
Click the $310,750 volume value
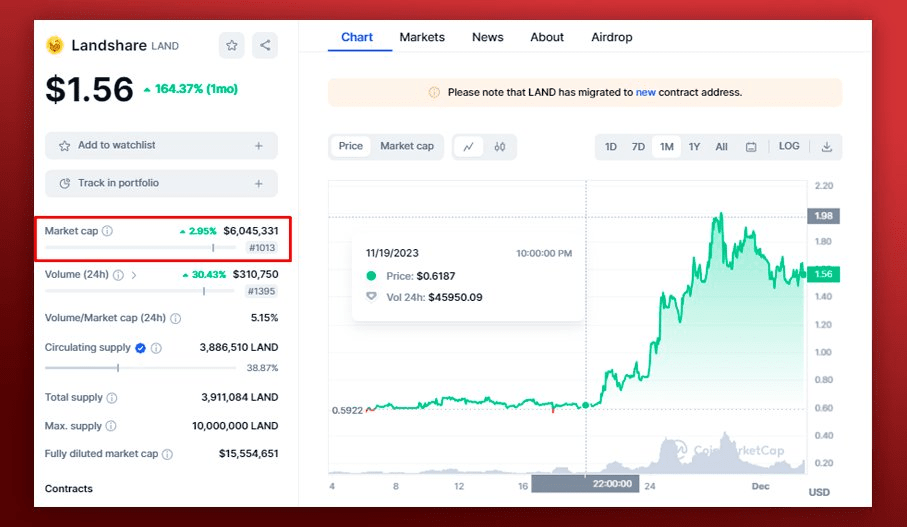pyautogui.click(x=255, y=274)
